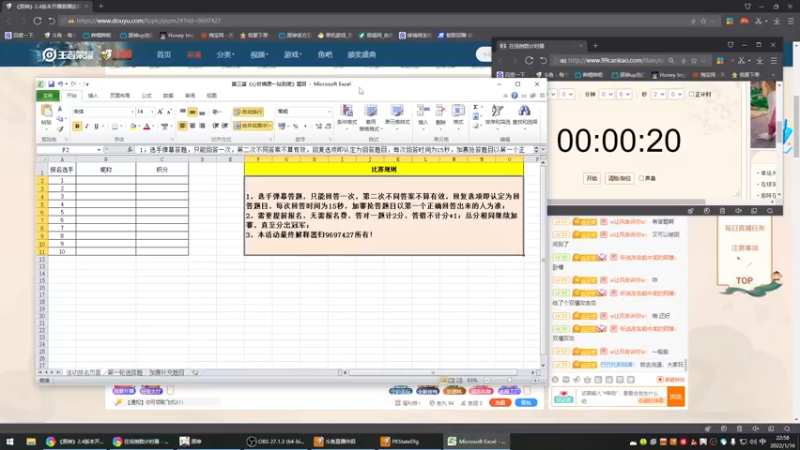The width and height of the screenshot is (800, 450).
Task: Switch to the Insert ribbon tab
Action: click(x=93, y=95)
